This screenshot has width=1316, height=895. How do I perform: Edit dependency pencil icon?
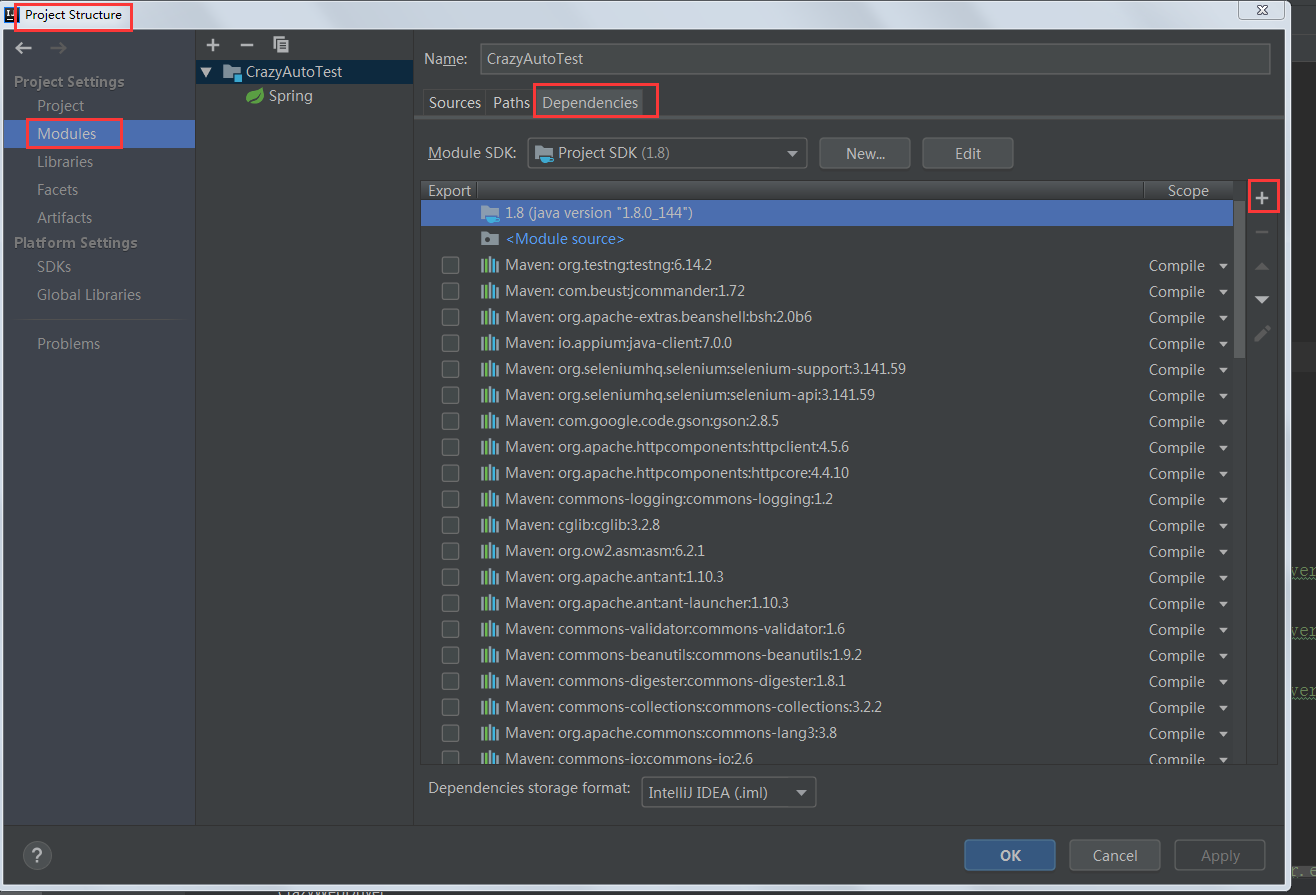pyautogui.click(x=1262, y=334)
